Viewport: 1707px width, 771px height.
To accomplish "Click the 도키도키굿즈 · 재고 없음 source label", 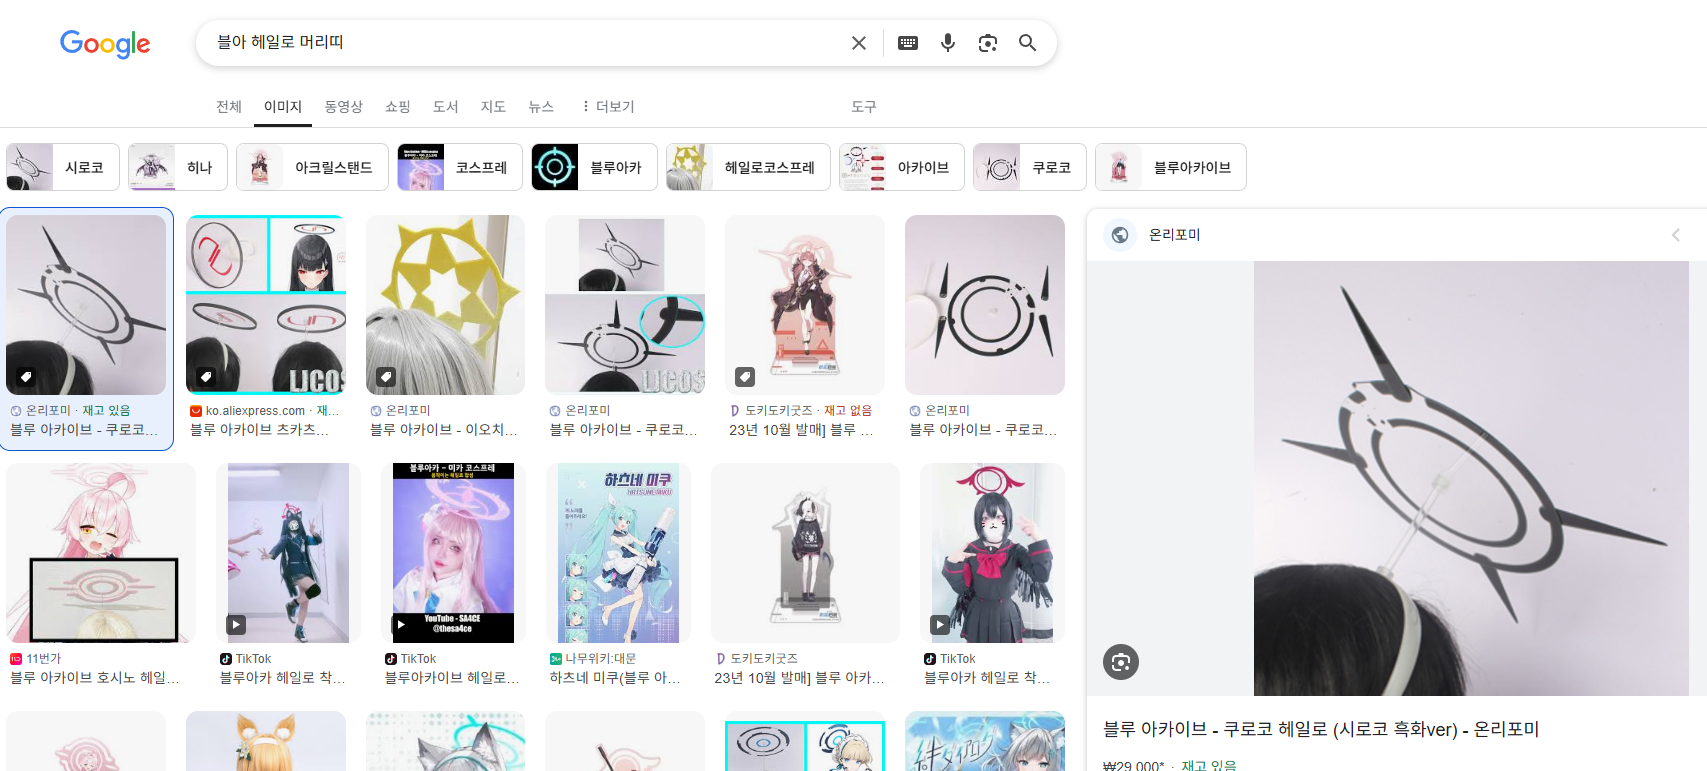I will 808,411.
